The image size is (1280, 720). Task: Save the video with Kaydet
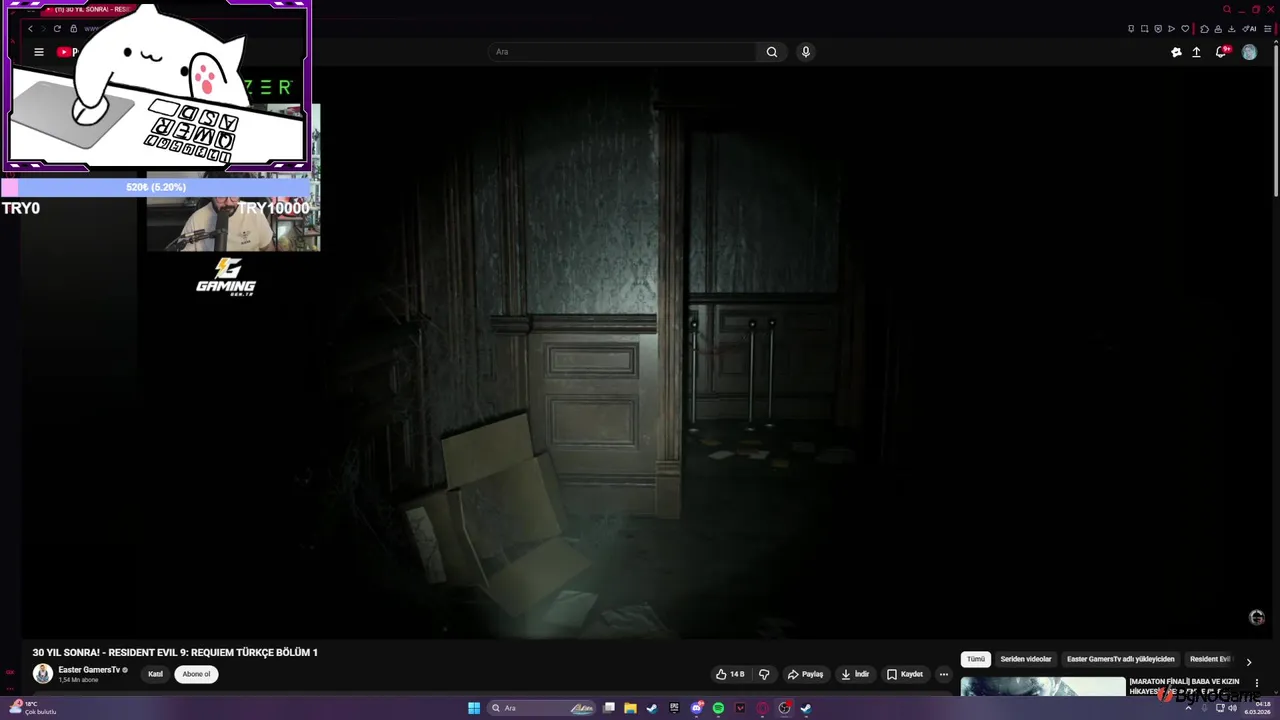tap(905, 674)
